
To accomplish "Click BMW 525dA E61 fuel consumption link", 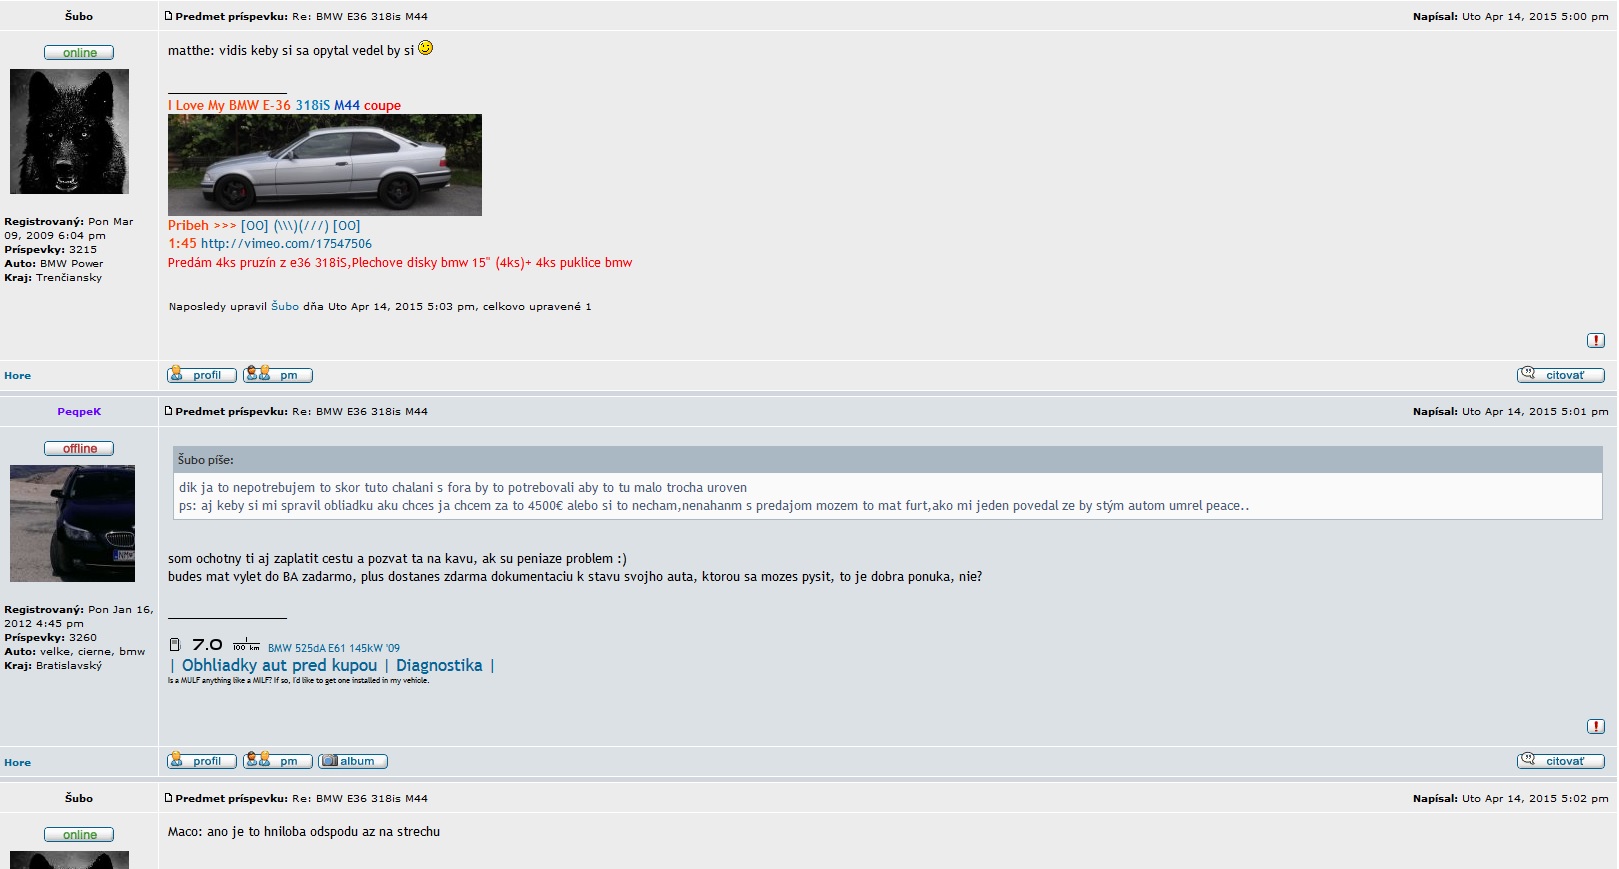I will pos(284,645).
